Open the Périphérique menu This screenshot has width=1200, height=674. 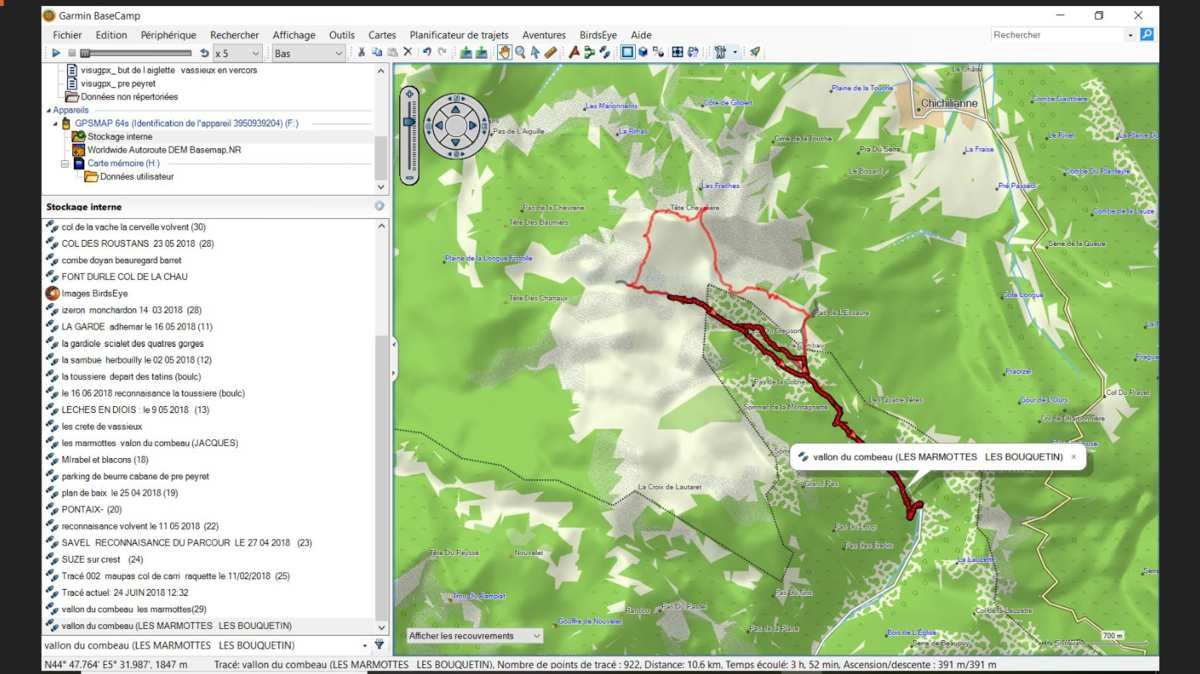coord(168,35)
